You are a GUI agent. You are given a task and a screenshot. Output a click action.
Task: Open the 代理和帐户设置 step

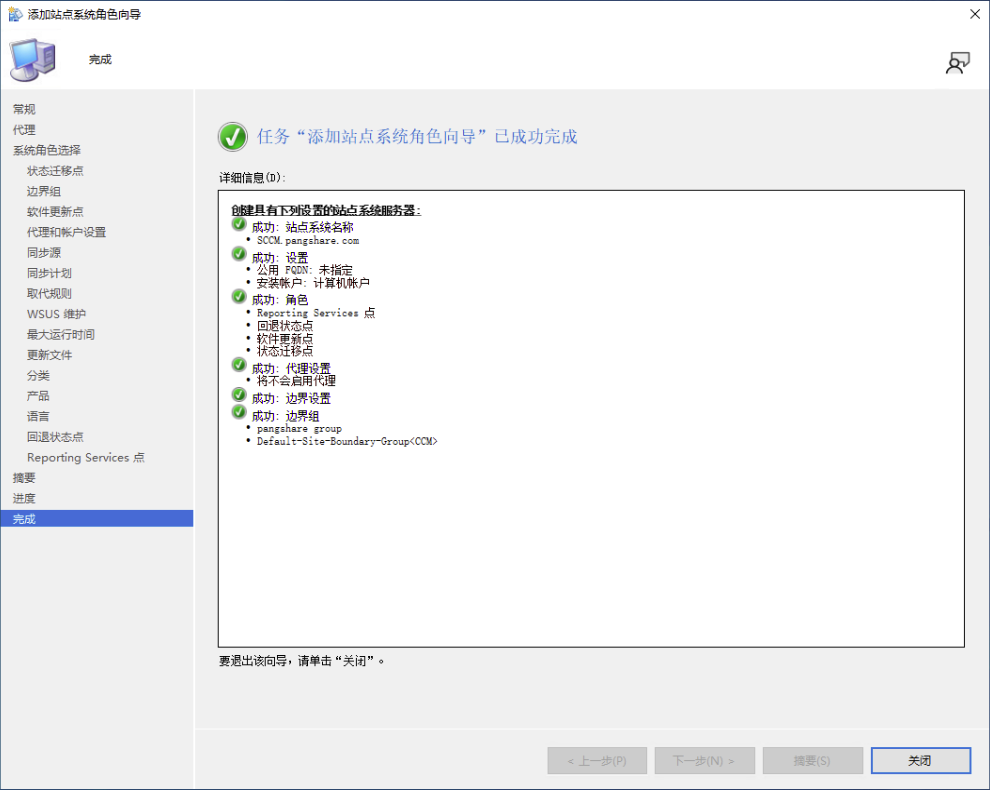tap(66, 232)
